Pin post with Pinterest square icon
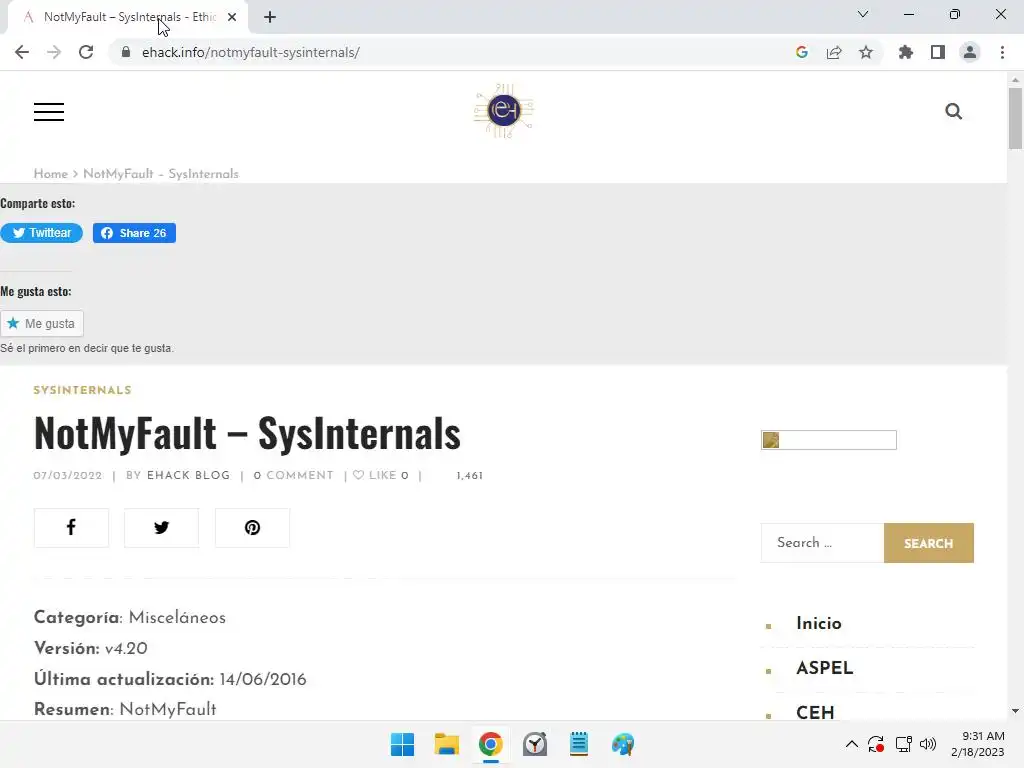This screenshot has height=768, width=1024. (x=252, y=528)
